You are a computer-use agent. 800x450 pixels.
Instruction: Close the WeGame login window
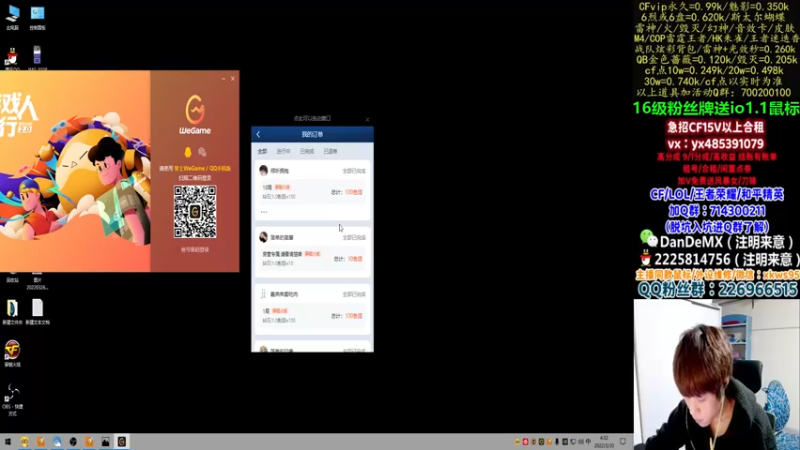pyautogui.click(x=233, y=79)
